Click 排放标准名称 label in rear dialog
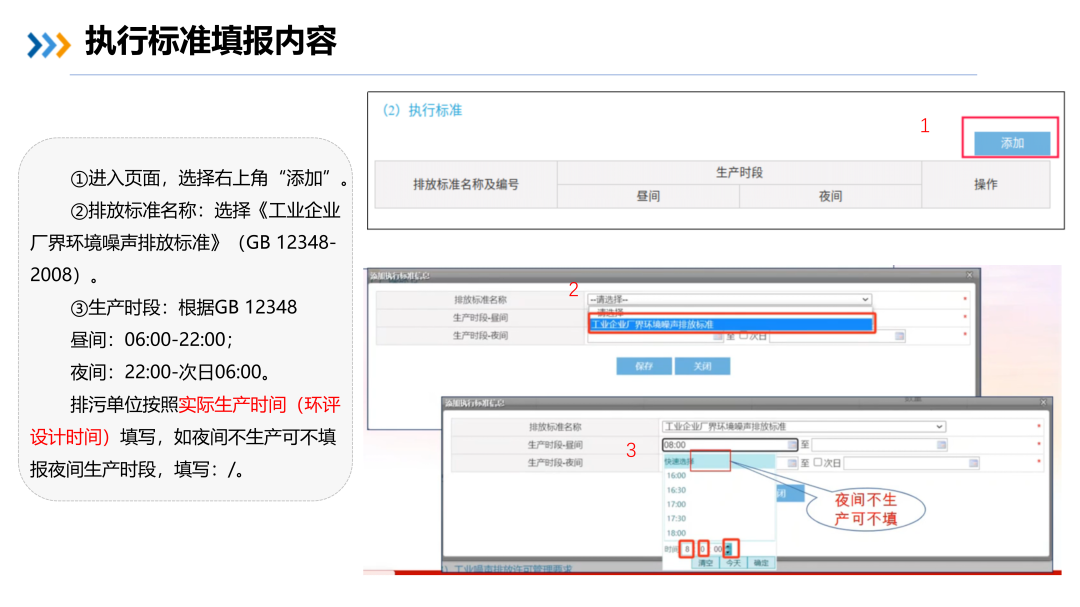Viewport: 1080px width, 607px height. tap(480, 300)
